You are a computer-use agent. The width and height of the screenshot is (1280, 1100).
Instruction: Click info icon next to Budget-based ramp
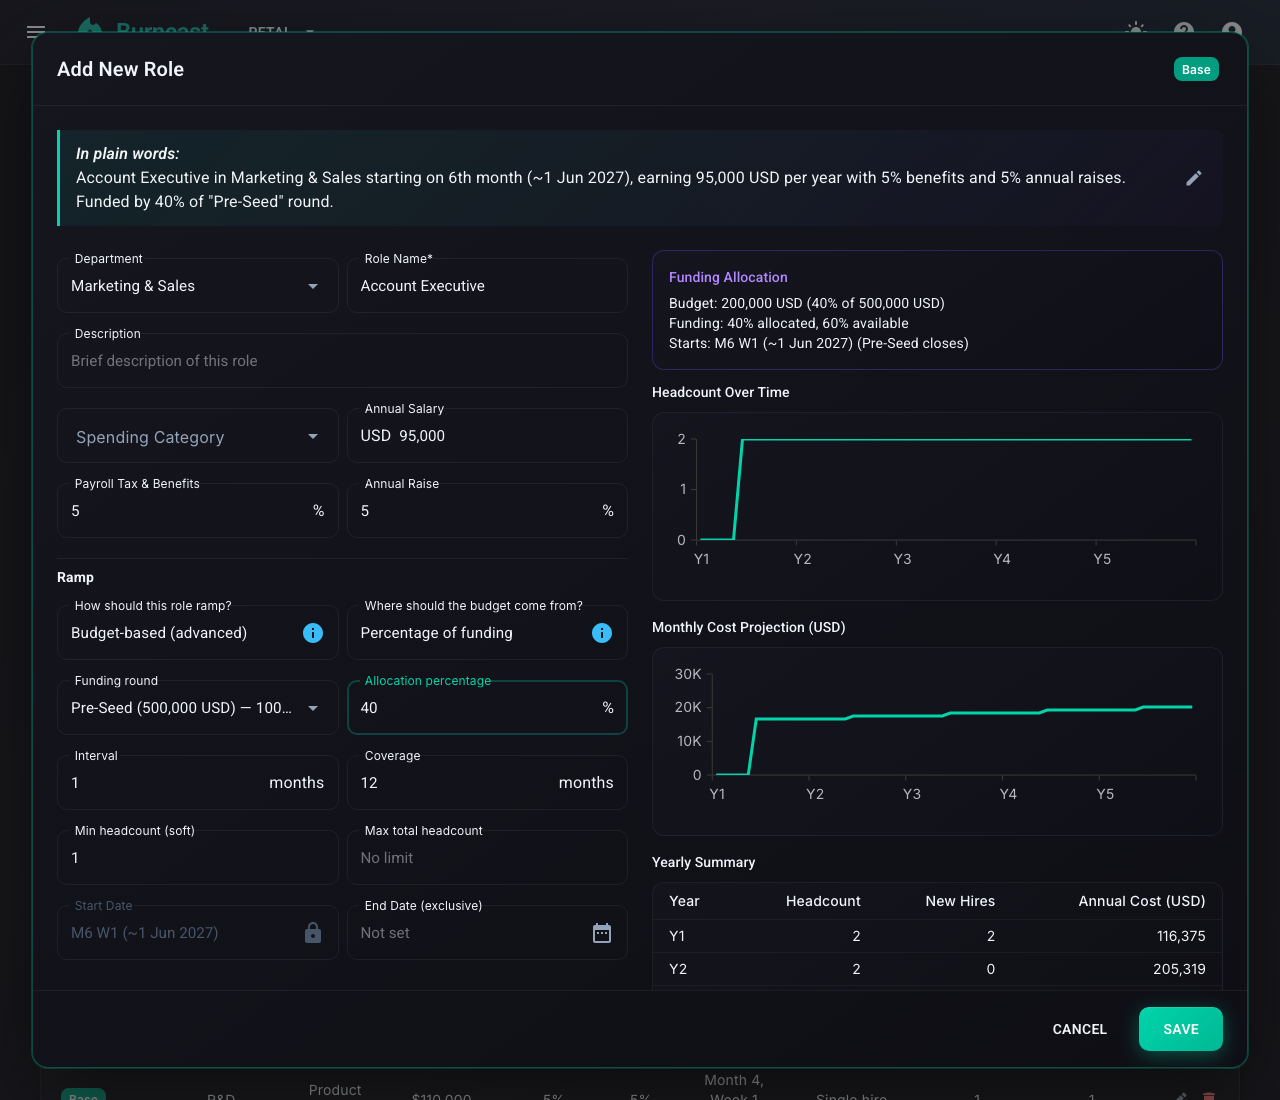(x=313, y=633)
